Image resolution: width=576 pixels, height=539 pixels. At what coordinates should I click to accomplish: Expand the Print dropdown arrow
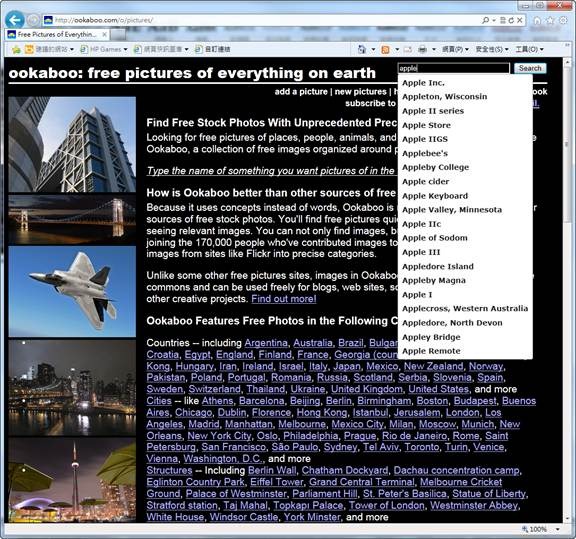coord(434,49)
